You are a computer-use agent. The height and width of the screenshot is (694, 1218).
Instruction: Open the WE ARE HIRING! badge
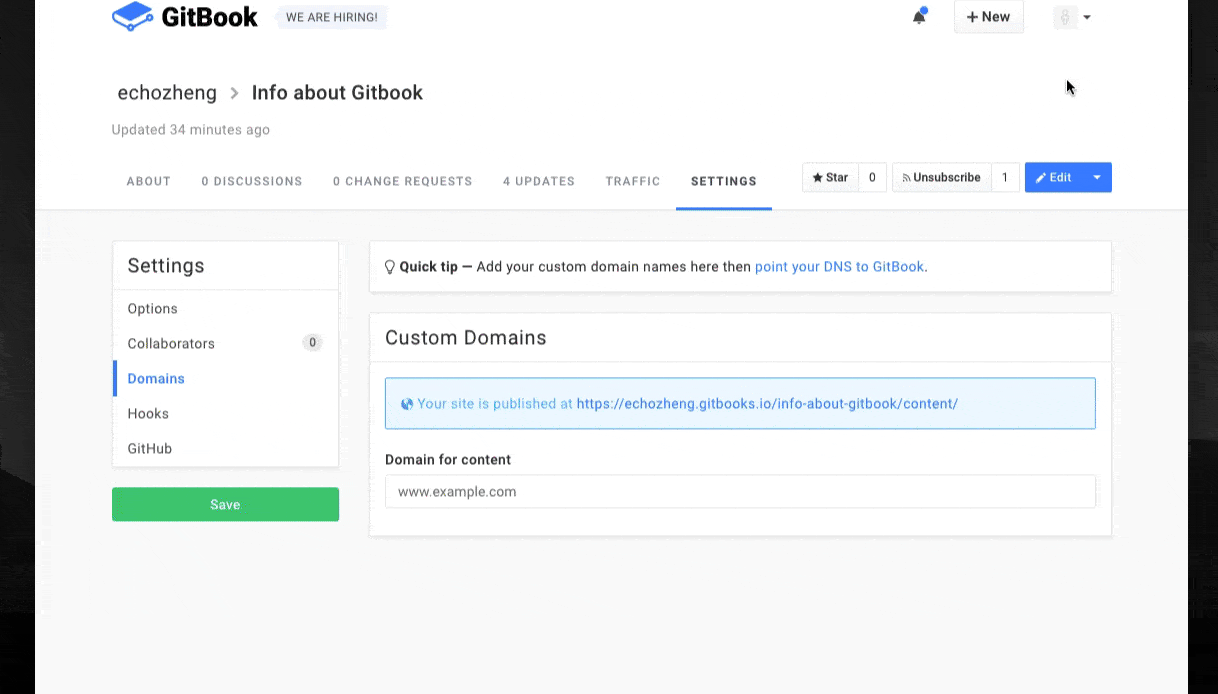[x=331, y=17]
